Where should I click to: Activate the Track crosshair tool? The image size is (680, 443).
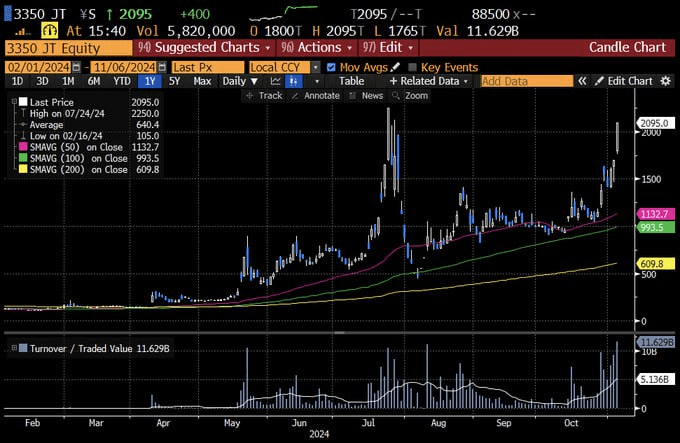(x=265, y=95)
